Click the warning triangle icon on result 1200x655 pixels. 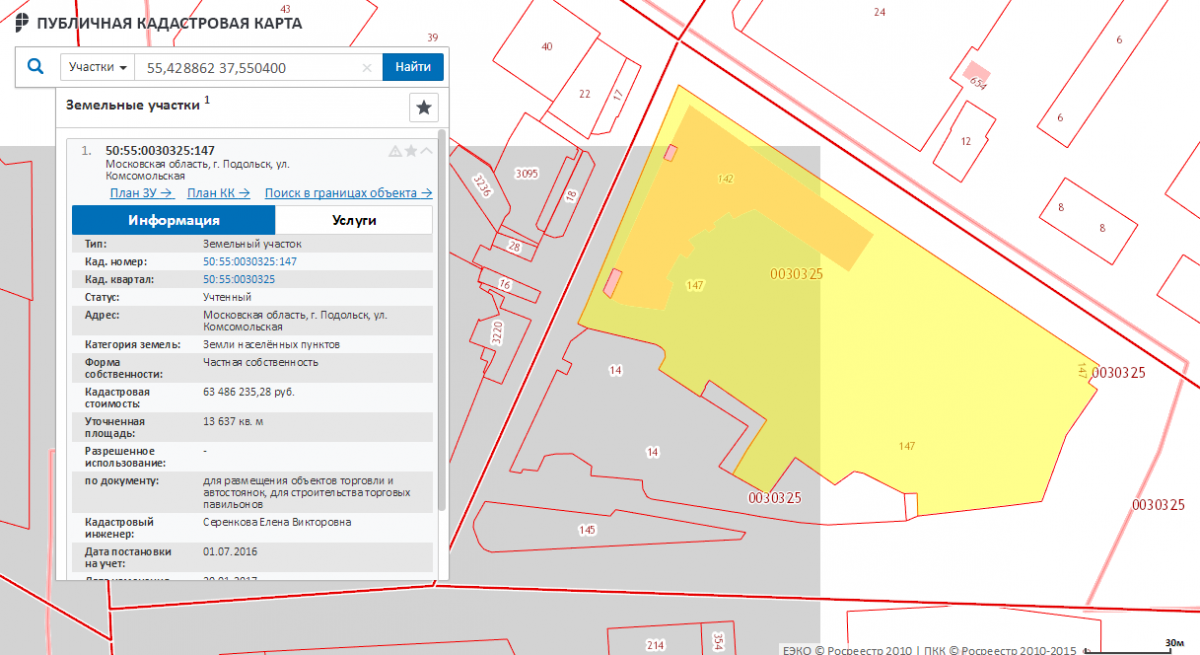[395, 151]
